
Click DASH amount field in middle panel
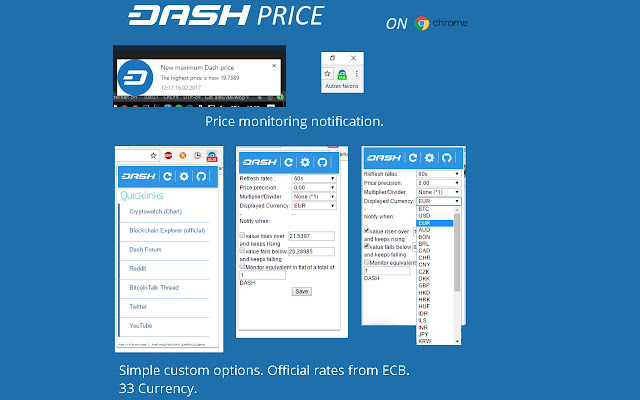pos(262,275)
